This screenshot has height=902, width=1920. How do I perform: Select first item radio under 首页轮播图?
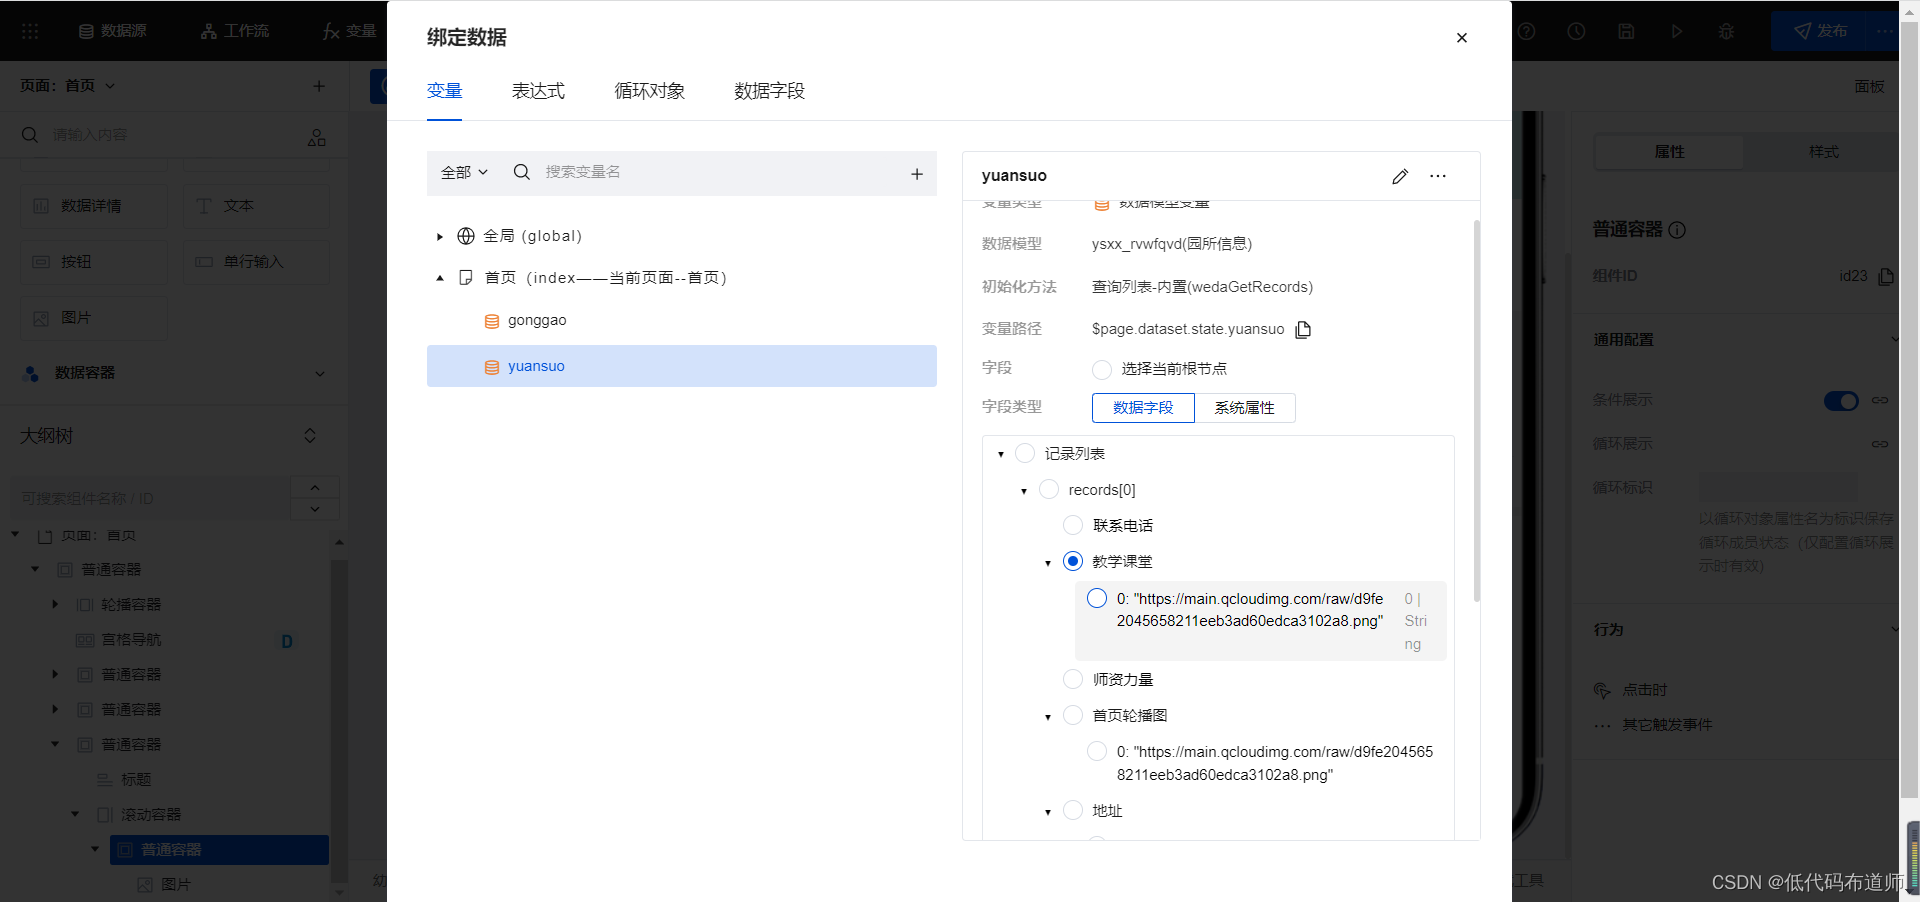[1096, 751]
